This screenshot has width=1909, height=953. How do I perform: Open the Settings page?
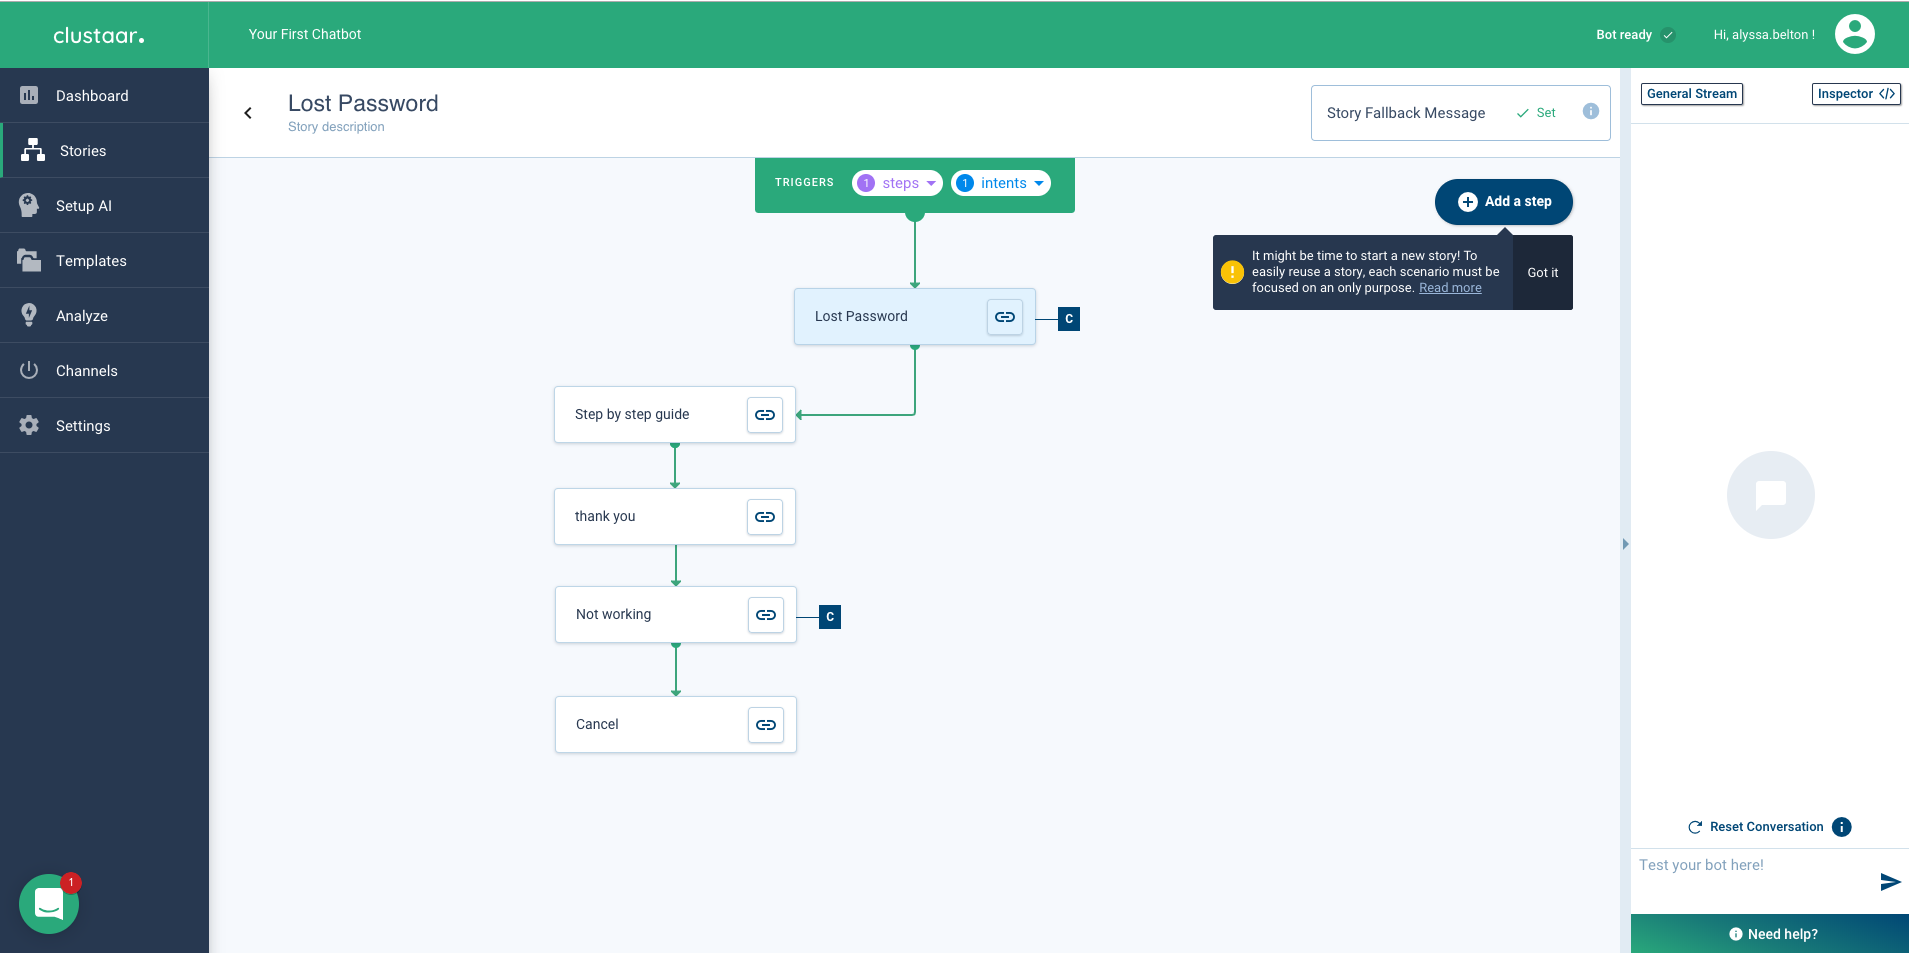[104, 426]
